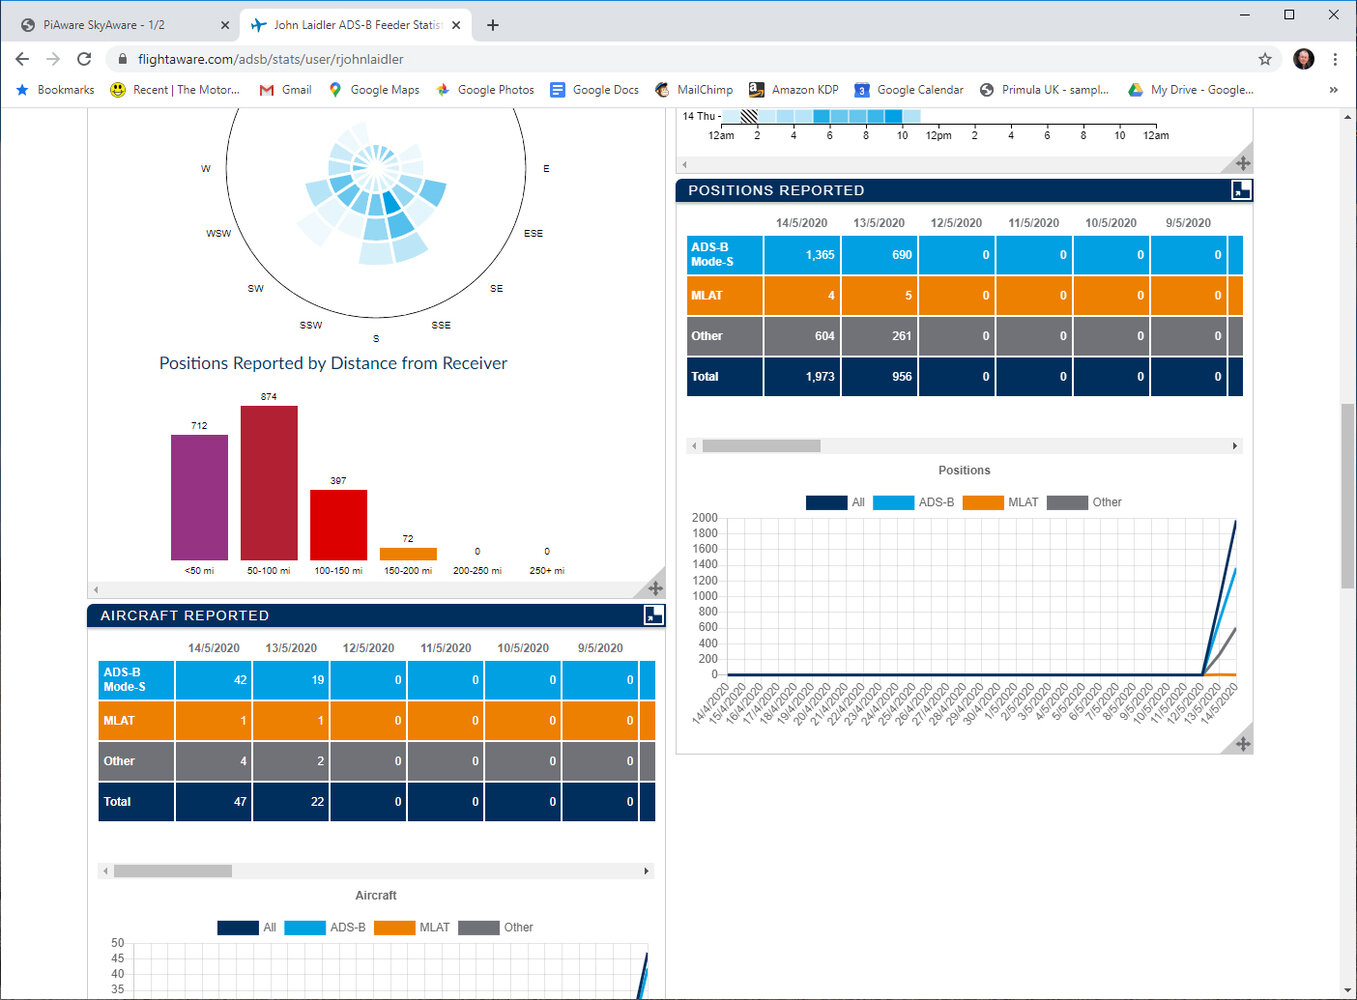Open Recent The Motor bookmark
The image size is (1357, 1000).
tap(175, 90)
